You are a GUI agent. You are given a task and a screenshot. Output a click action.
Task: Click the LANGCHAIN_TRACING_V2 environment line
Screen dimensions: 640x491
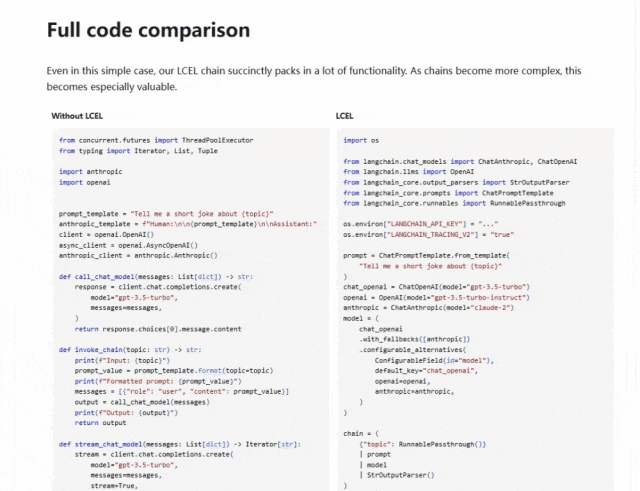click(429, 234)
